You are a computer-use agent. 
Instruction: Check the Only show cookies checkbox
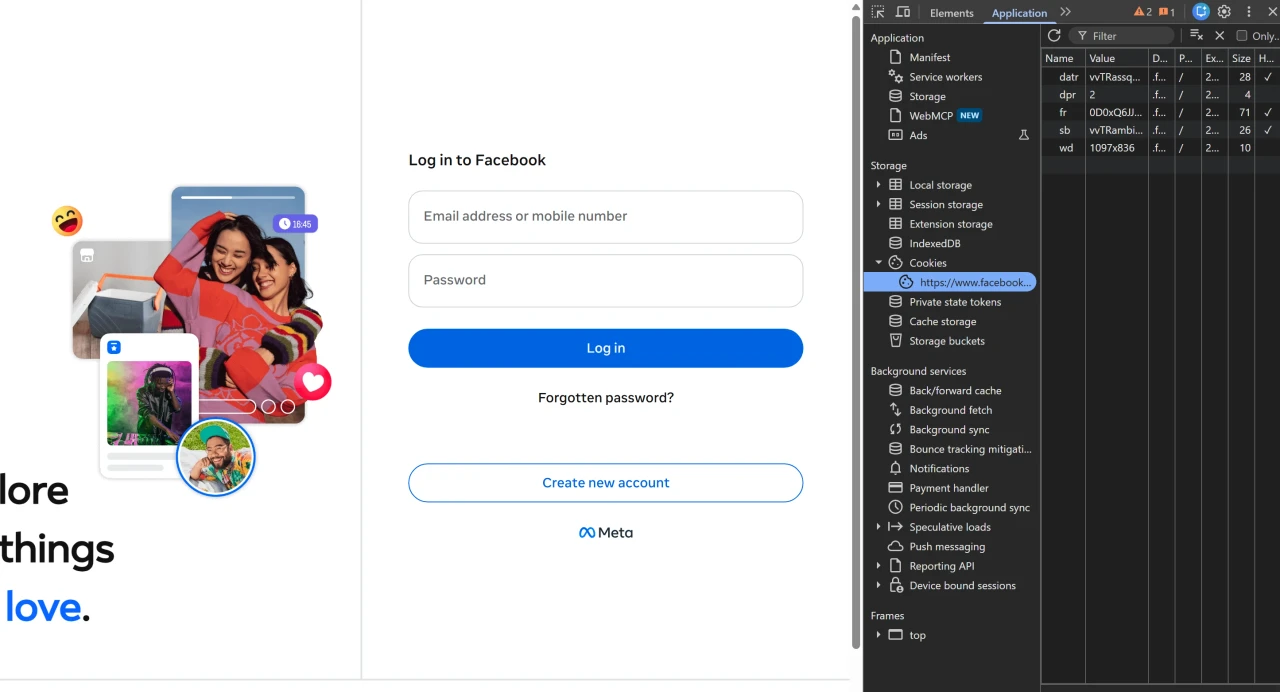(1242, 36)
